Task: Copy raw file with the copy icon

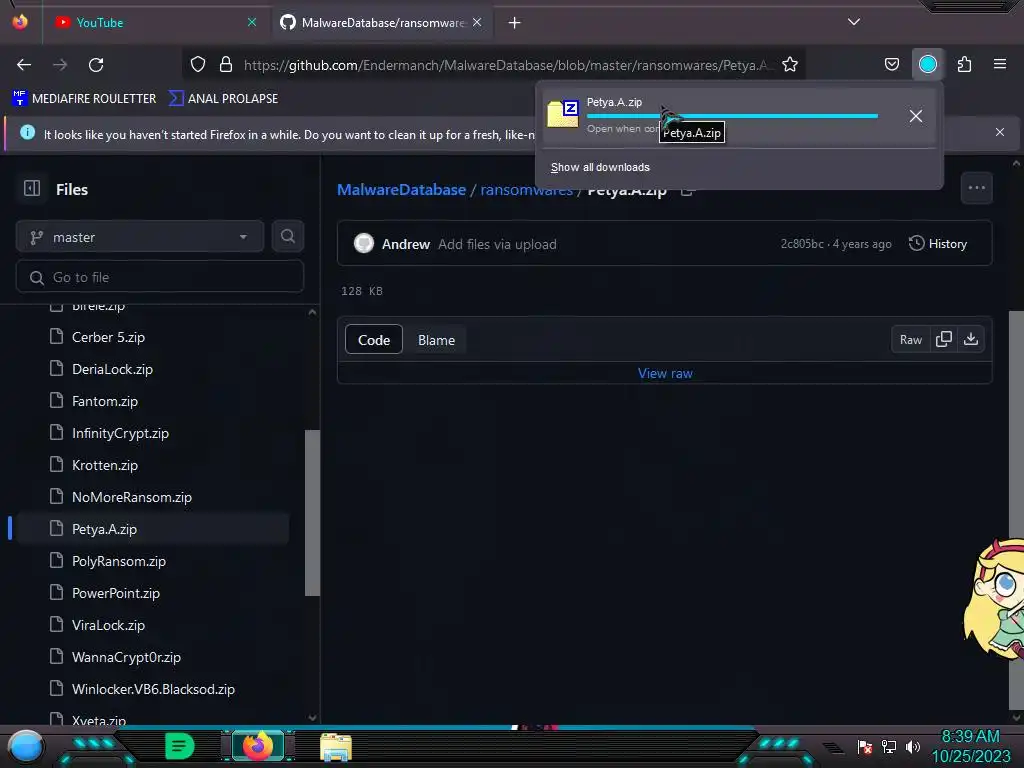Action: click(x=943, y=339)
